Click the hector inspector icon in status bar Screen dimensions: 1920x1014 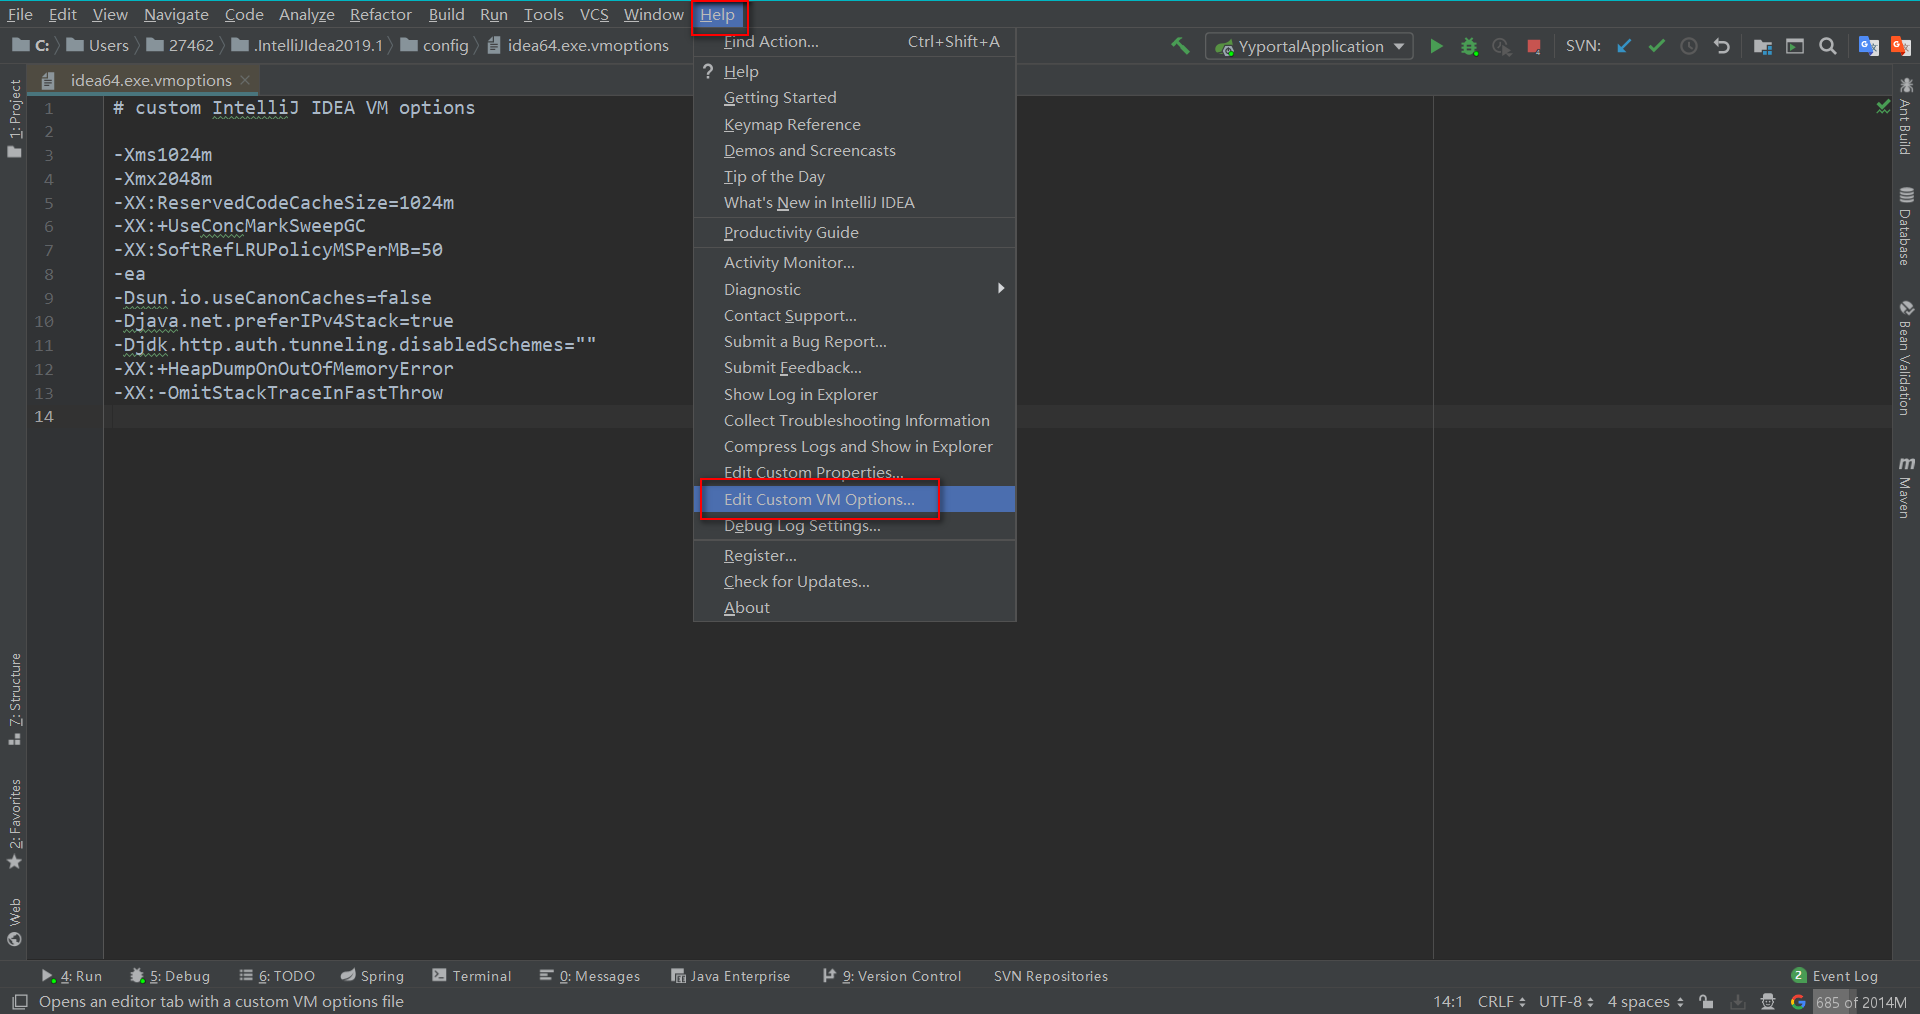(x=1768, y=1001)
